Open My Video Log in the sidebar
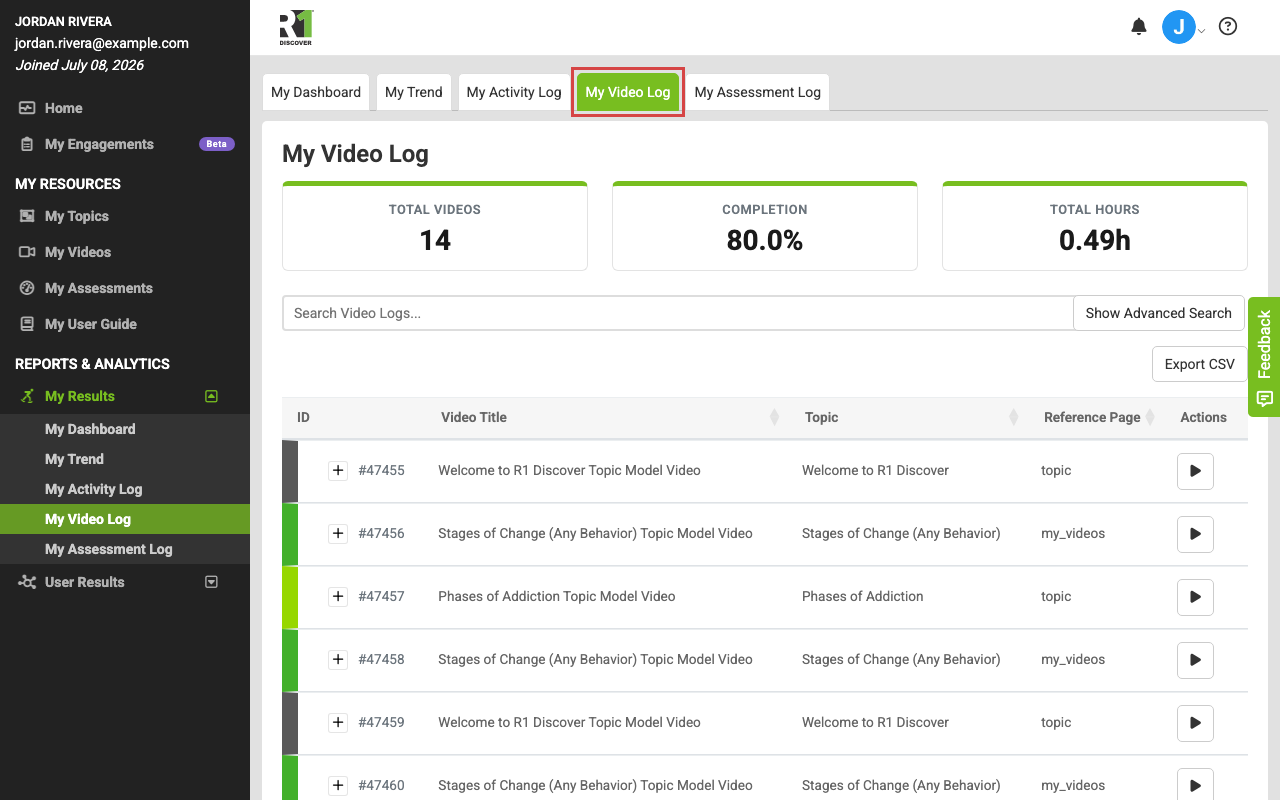 125,519
